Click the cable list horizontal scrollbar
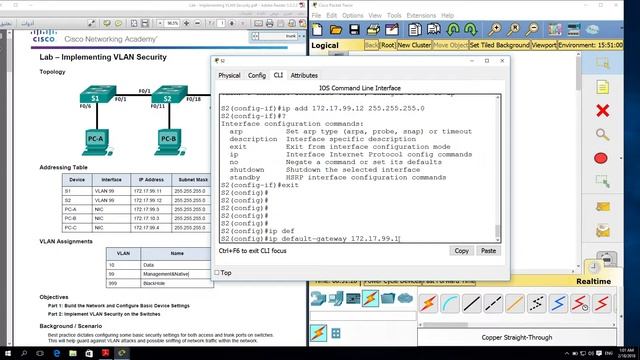The height and width of the screenshot is (360, 640). point(445,325)
